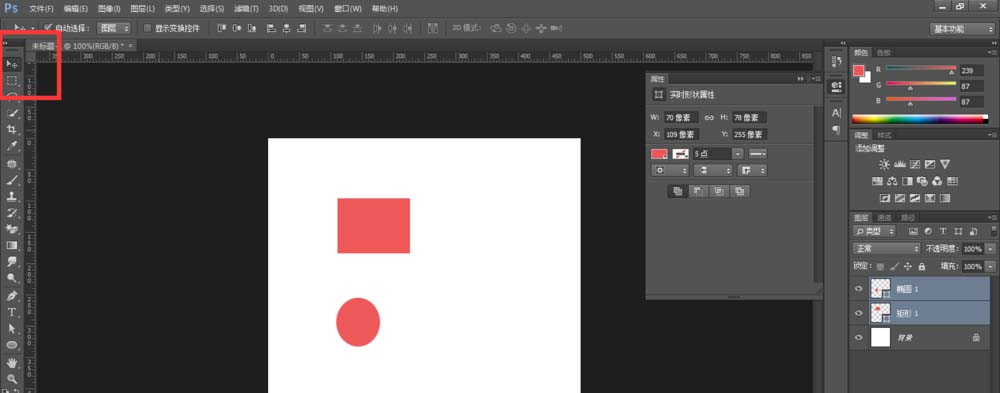Select the Crop tool
Screen dimensions: 1000x393
pos(11,130)
